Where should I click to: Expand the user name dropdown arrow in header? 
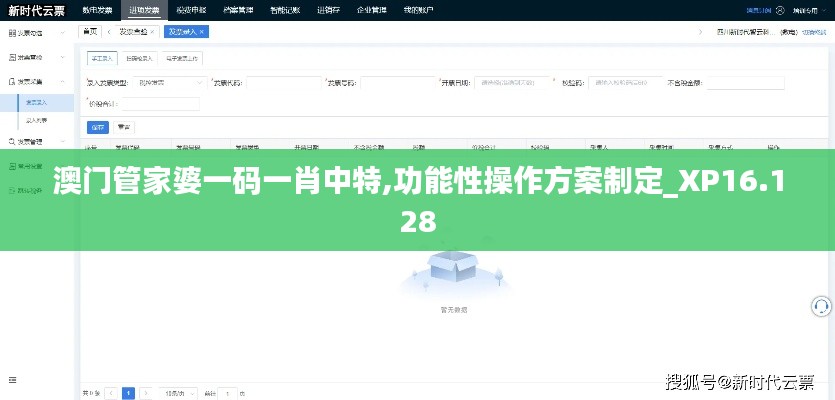click(823, 10)
